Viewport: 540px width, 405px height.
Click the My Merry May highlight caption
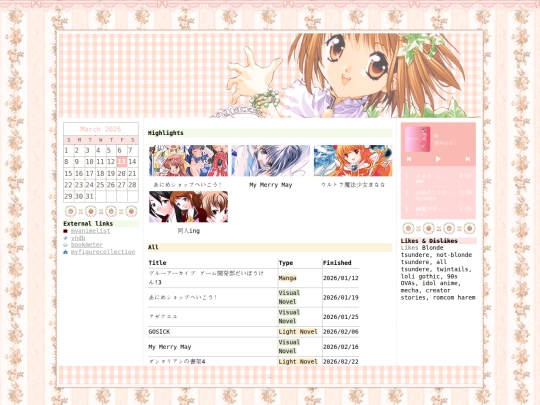click(x=271, y=185)
